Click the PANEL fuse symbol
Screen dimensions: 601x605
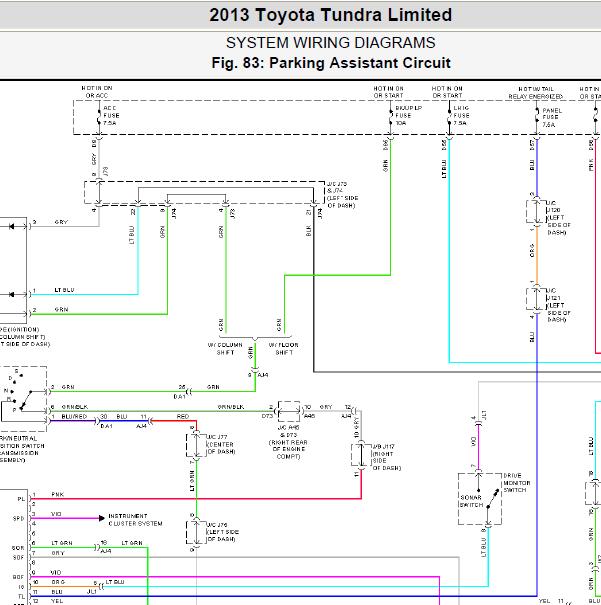tap(537, 117)
